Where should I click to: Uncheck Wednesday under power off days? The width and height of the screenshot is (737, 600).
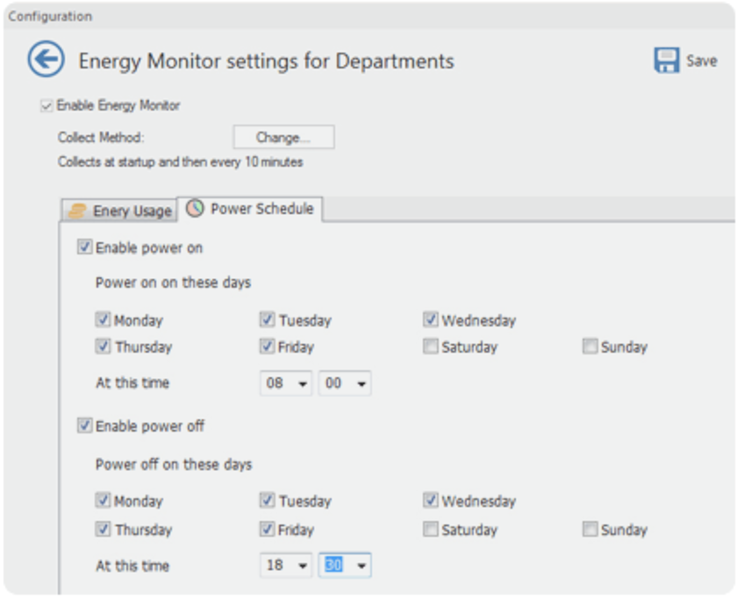tap(430, 501)
